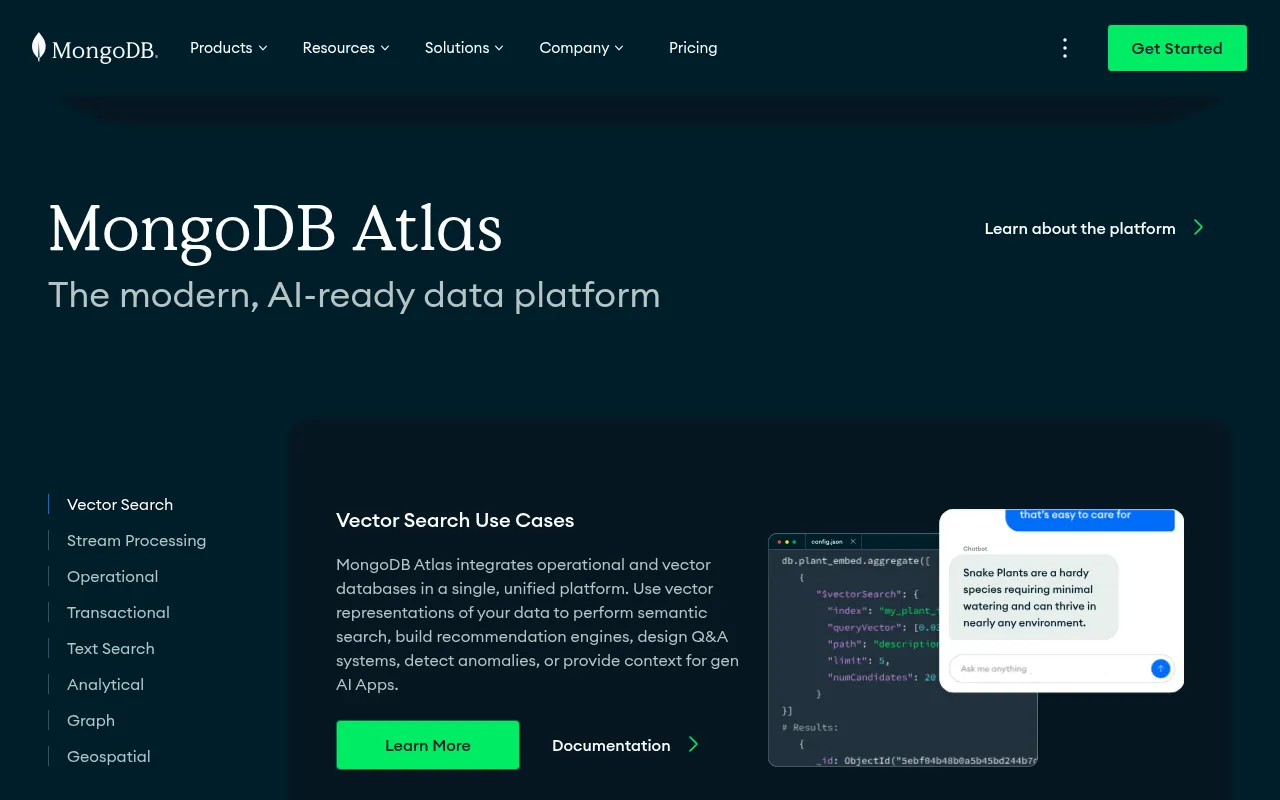Image resolution: width=1280 pixels, height=800 pixels.
Task: Select the Vector Search tab
Action: point(120,504)
